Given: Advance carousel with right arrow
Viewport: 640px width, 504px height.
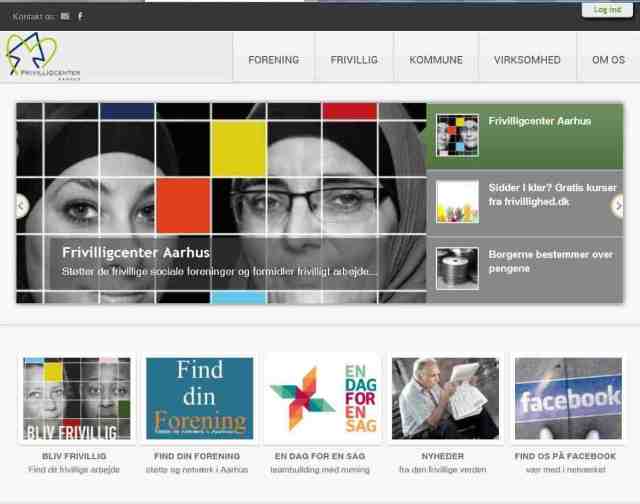Looking at the screenshot, I should 618,206.
